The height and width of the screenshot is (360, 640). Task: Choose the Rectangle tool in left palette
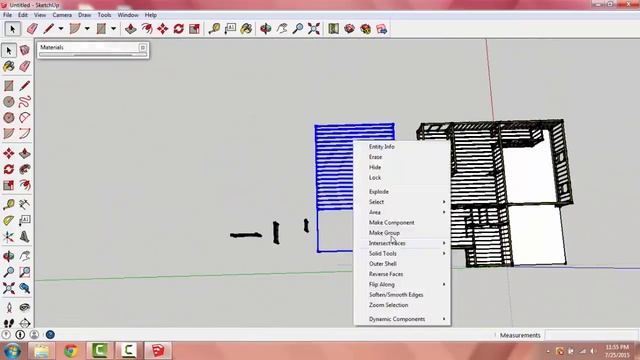pyautogui.click(x=9, y=86)
